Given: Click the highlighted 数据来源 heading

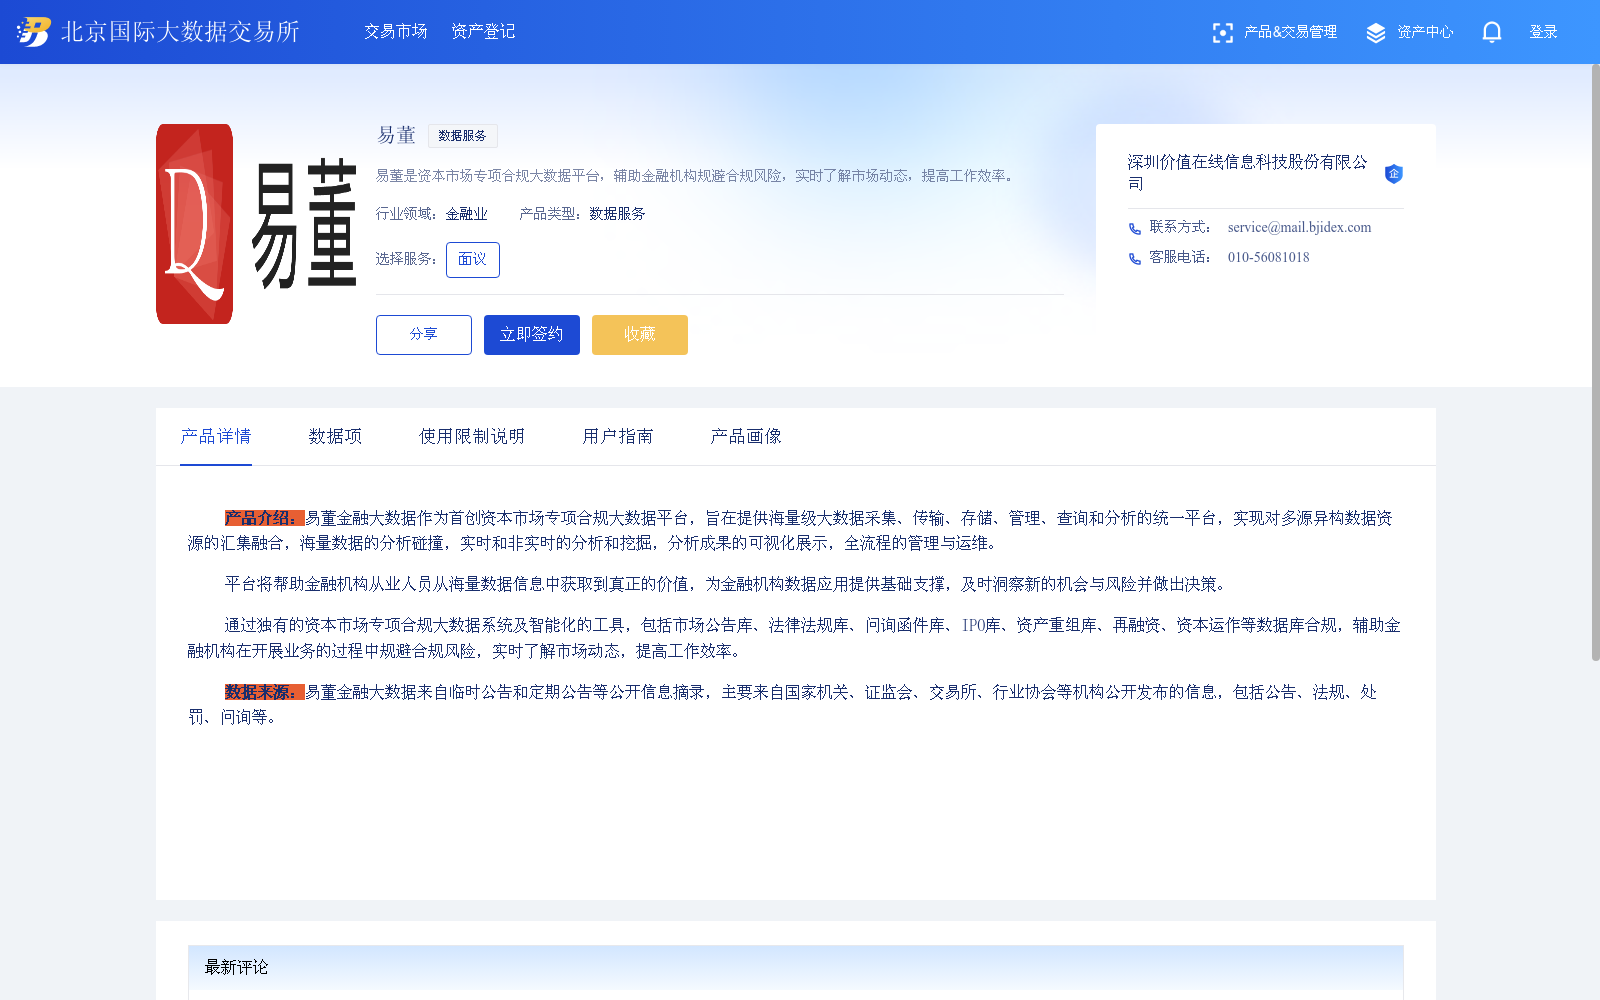Looking at the screenshot, I should coord(264,692).
